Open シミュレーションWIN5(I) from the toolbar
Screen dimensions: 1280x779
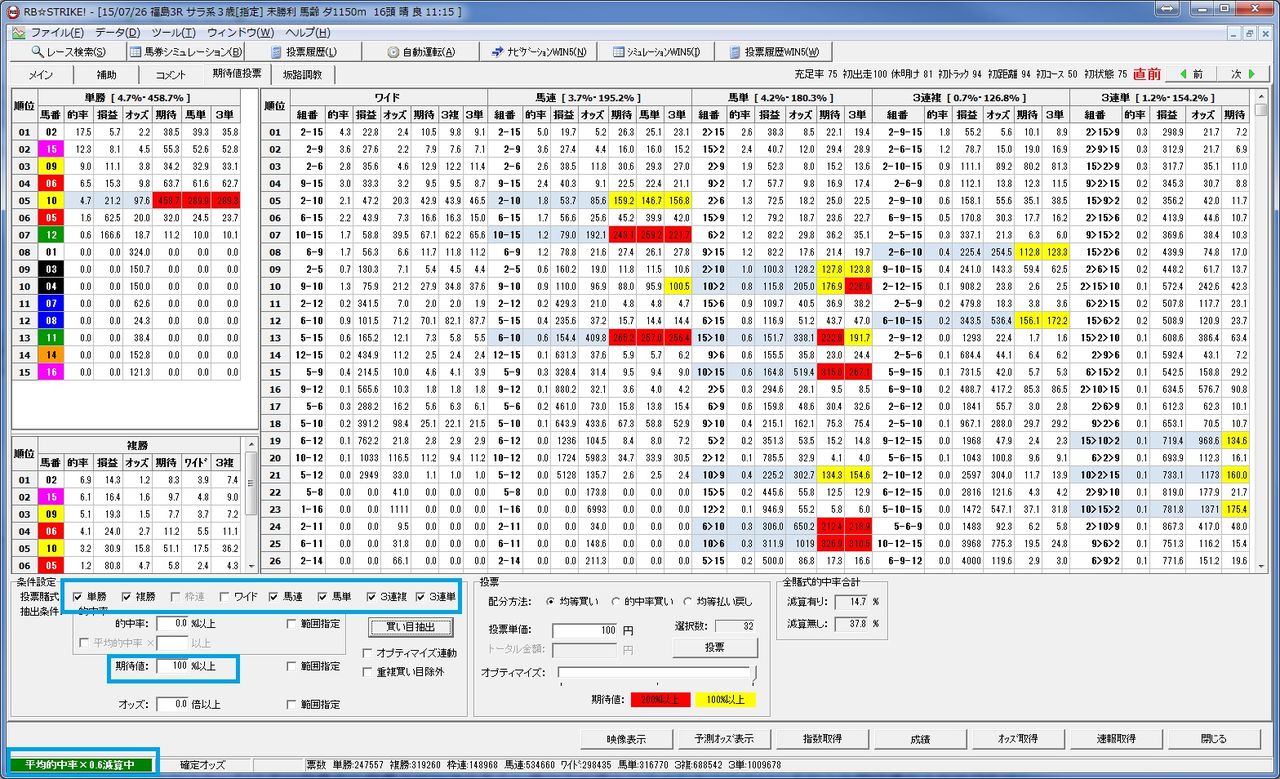655,52
